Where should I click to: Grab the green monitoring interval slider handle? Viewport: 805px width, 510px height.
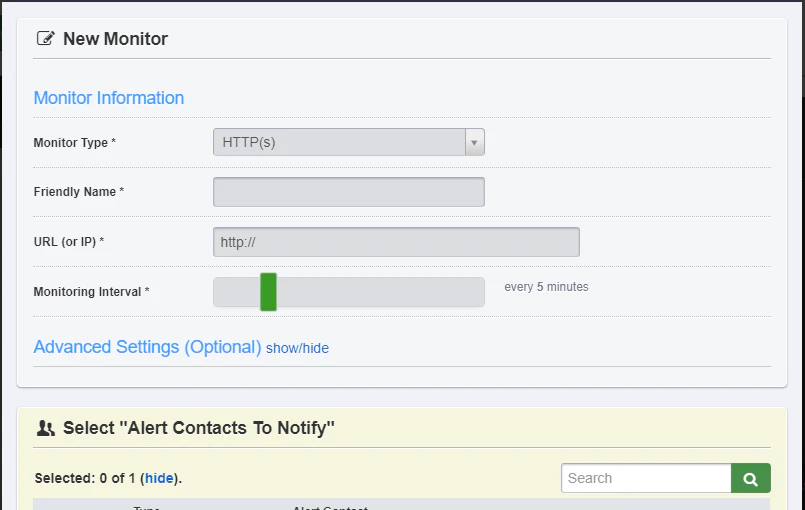tap(269, 292)
